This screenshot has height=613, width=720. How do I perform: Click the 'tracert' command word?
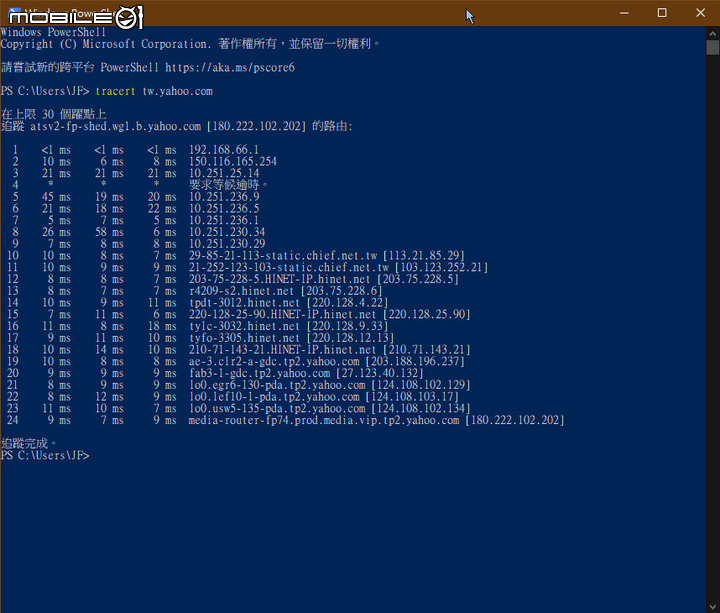point(115,91)
